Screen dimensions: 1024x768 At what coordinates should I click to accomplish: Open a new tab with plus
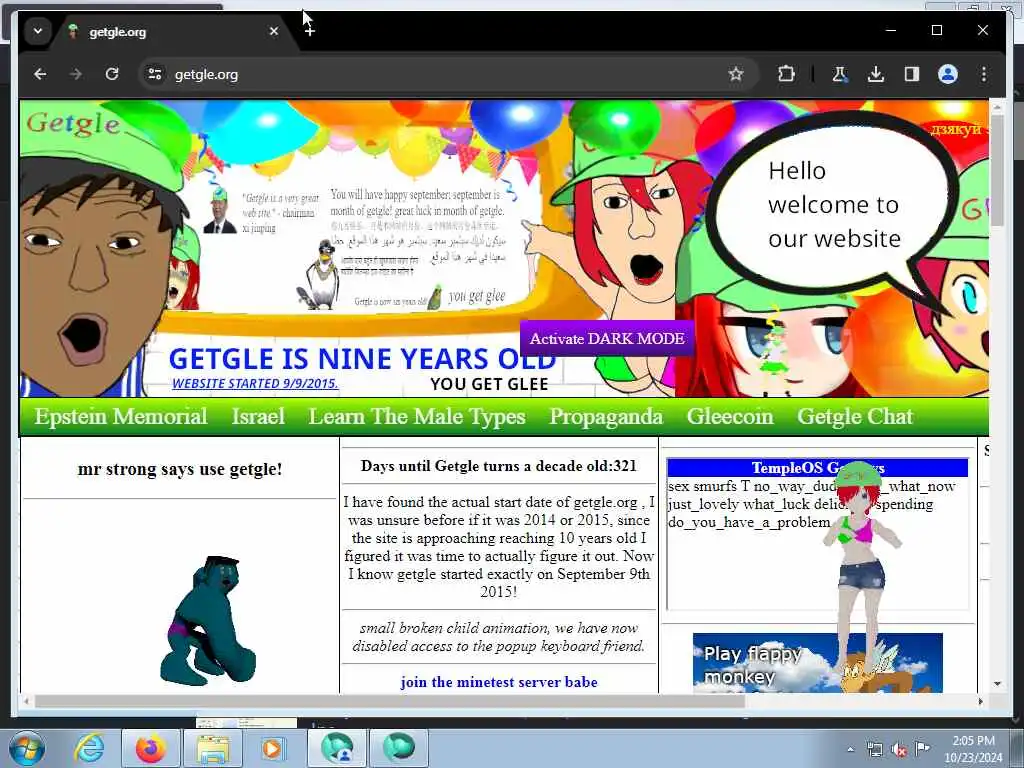click(310, 31)
